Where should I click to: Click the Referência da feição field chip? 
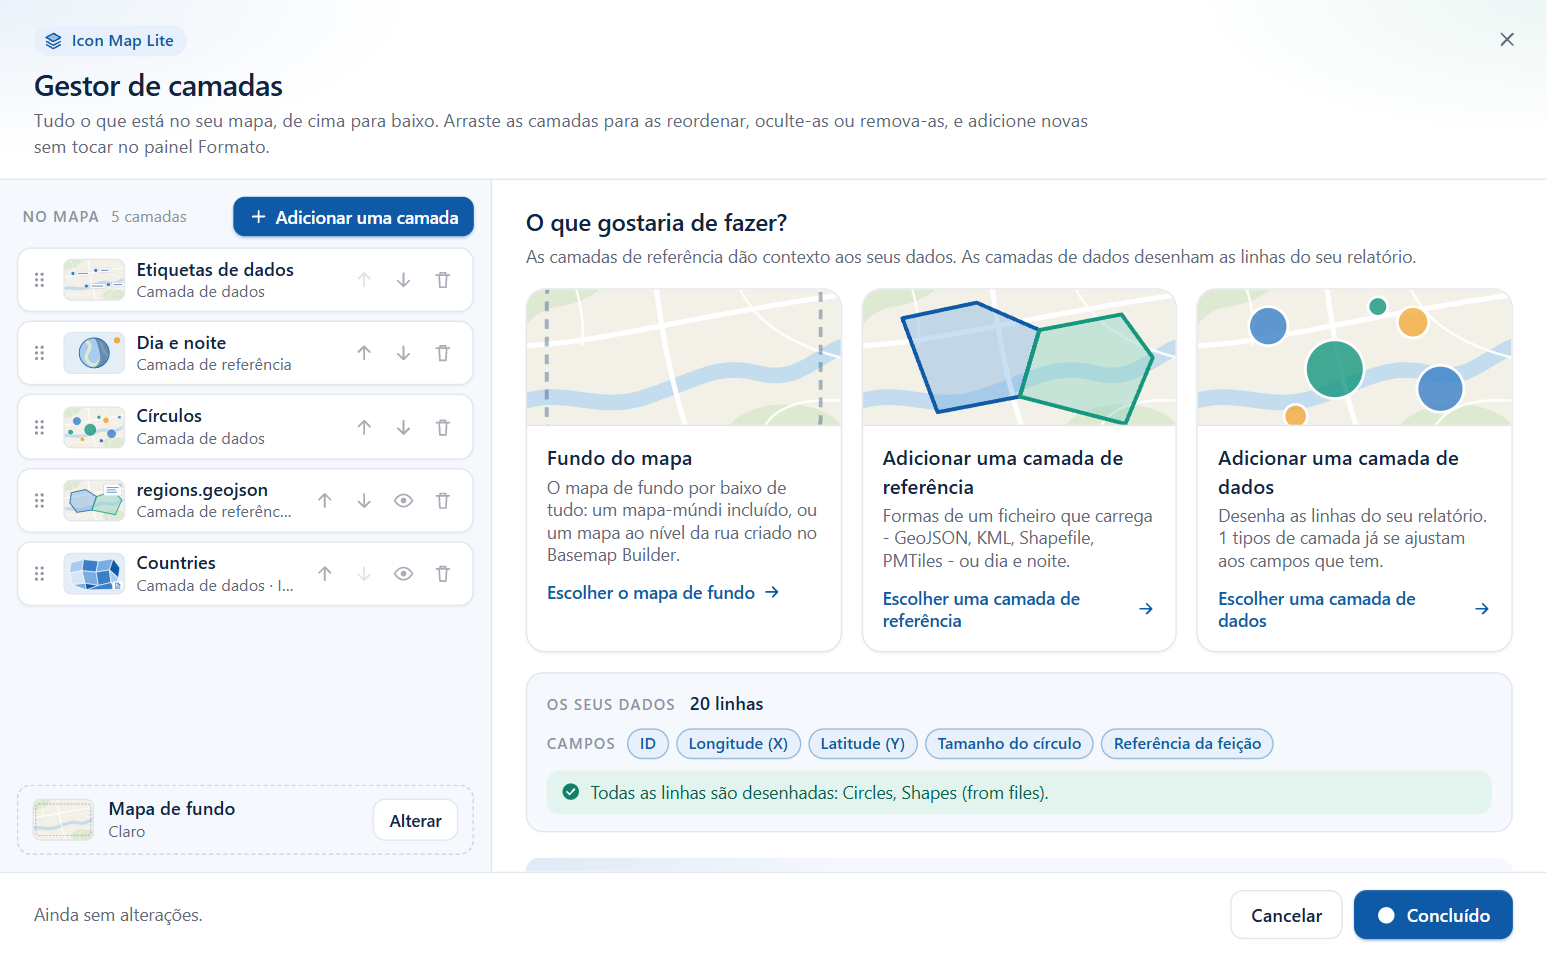[1187, 743]
